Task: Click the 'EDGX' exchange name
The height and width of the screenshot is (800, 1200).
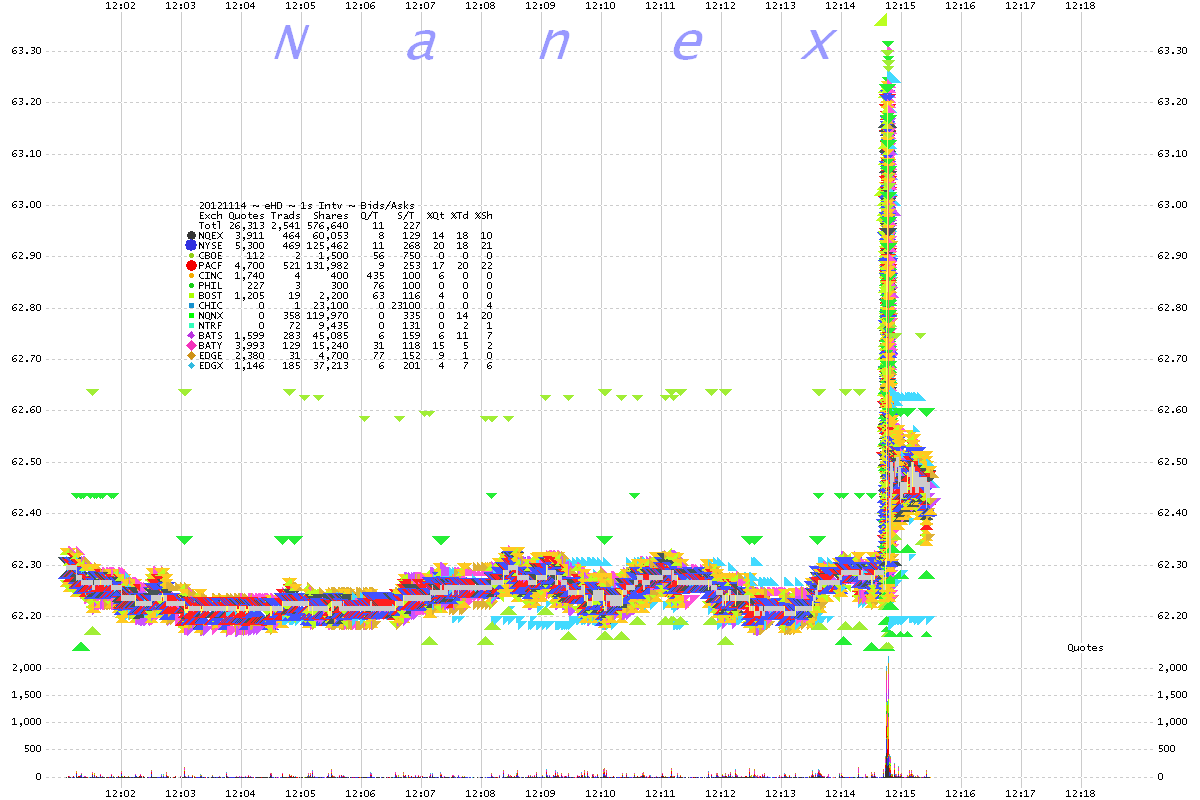Action: pos(211,365)
